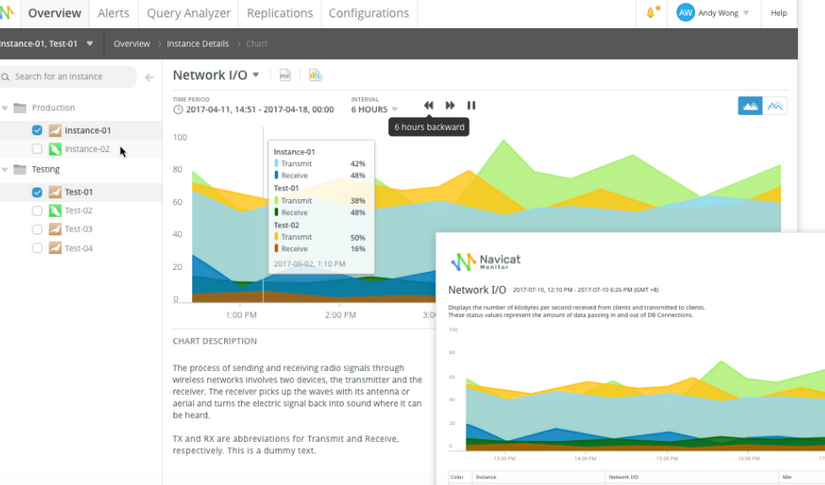
Task: Click the time period clock icon
Action: 178,109
